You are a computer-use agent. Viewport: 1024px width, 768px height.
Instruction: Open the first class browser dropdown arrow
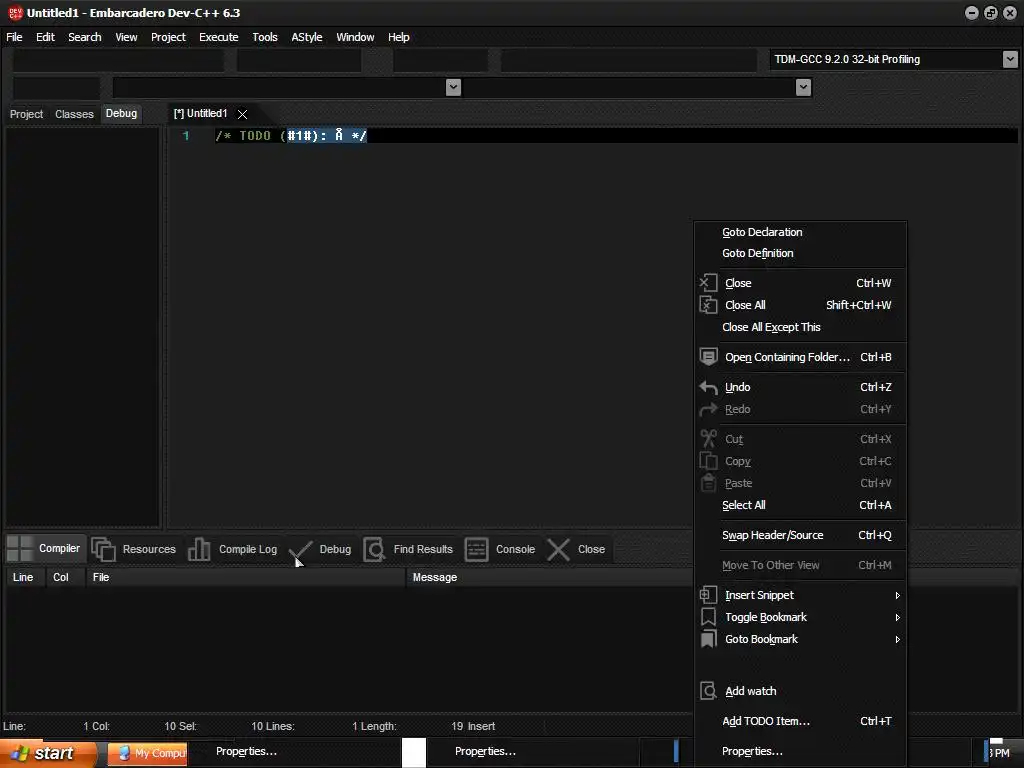[x=453, y=88]
